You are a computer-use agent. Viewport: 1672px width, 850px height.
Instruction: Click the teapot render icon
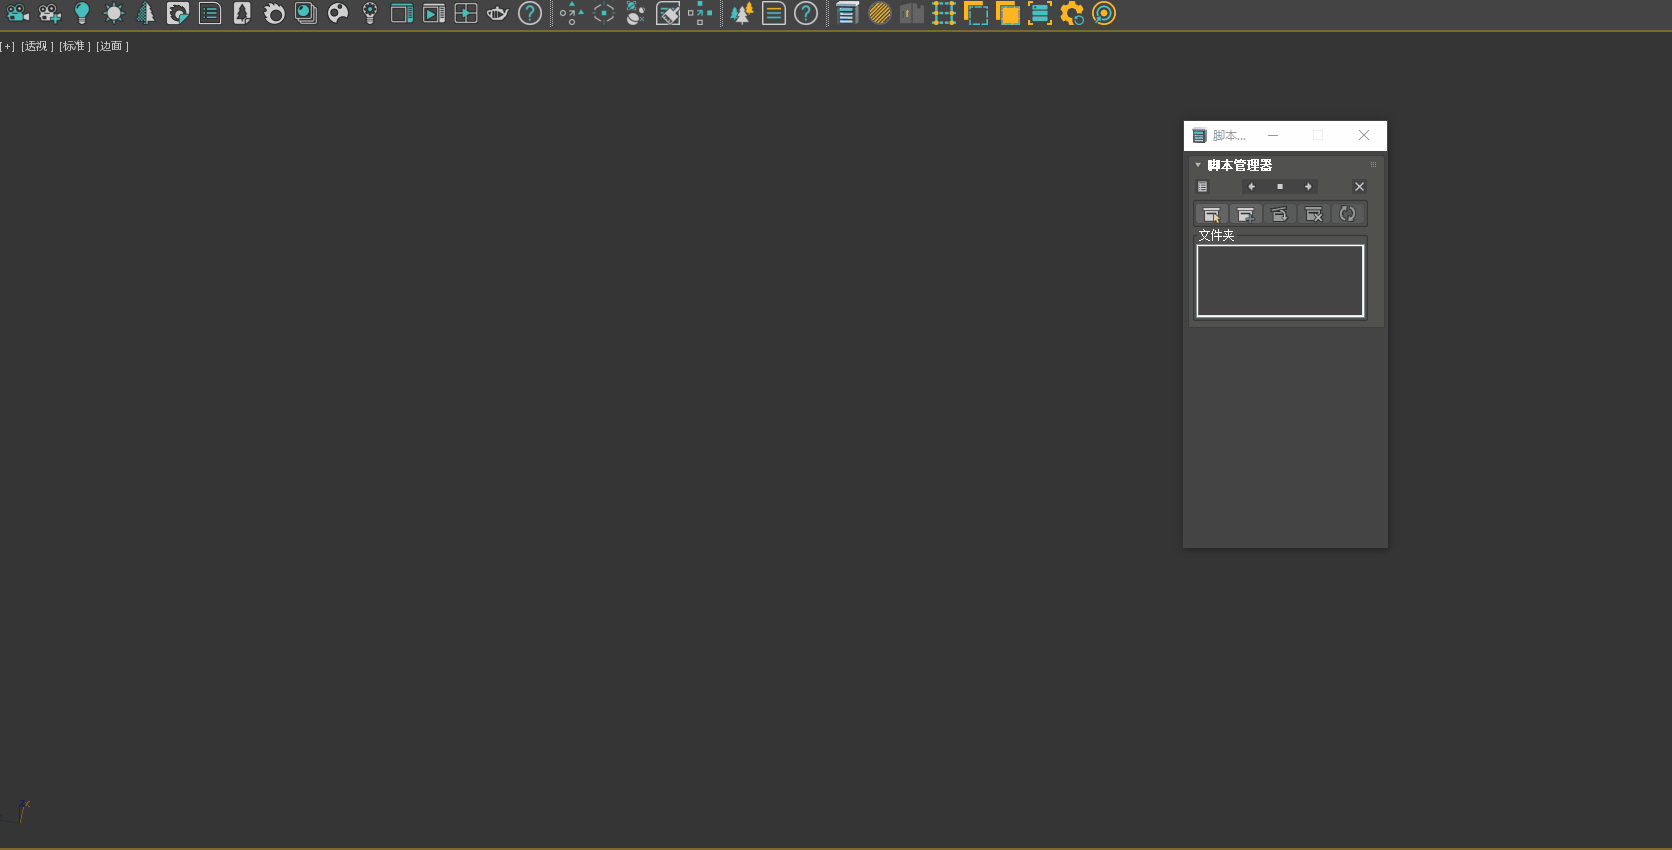[x=498, y=13]
